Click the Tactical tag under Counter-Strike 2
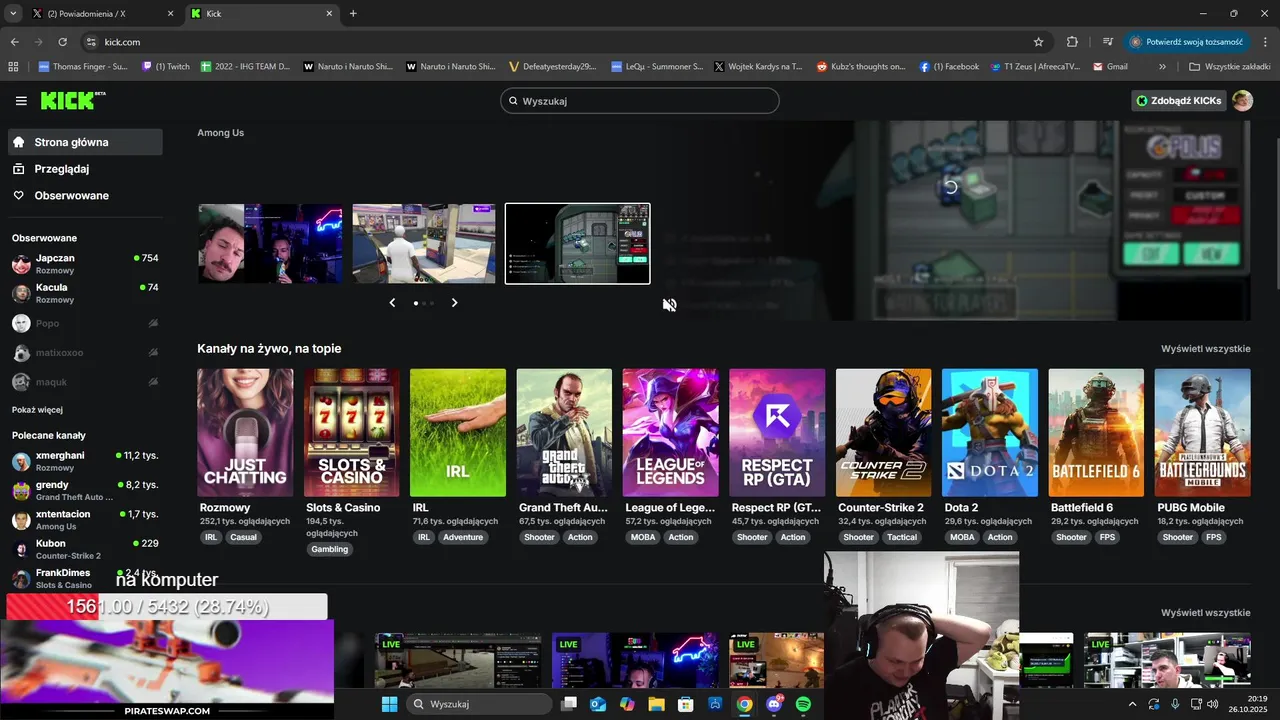 pos(902,537)
